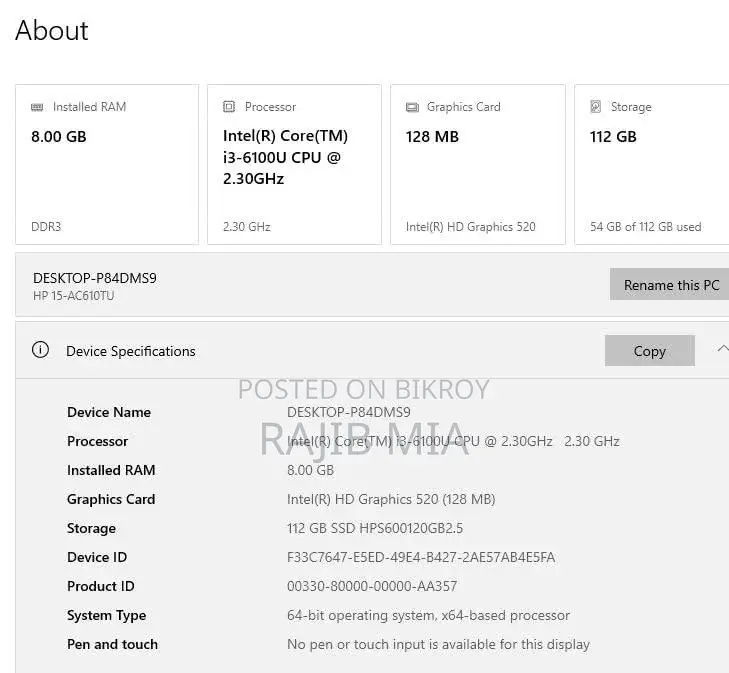Screen dimensions: 729x673
Task: Click the Product ID label
Action: [100, 586]
